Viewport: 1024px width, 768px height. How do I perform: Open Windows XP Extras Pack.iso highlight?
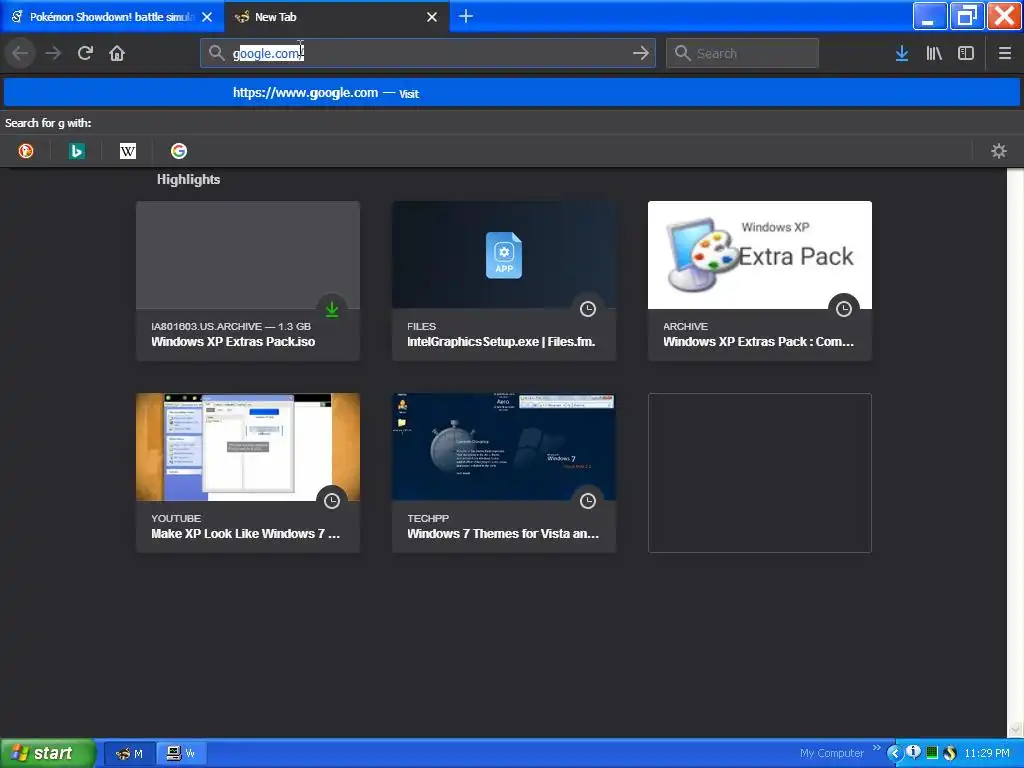(x=248, y=281)
